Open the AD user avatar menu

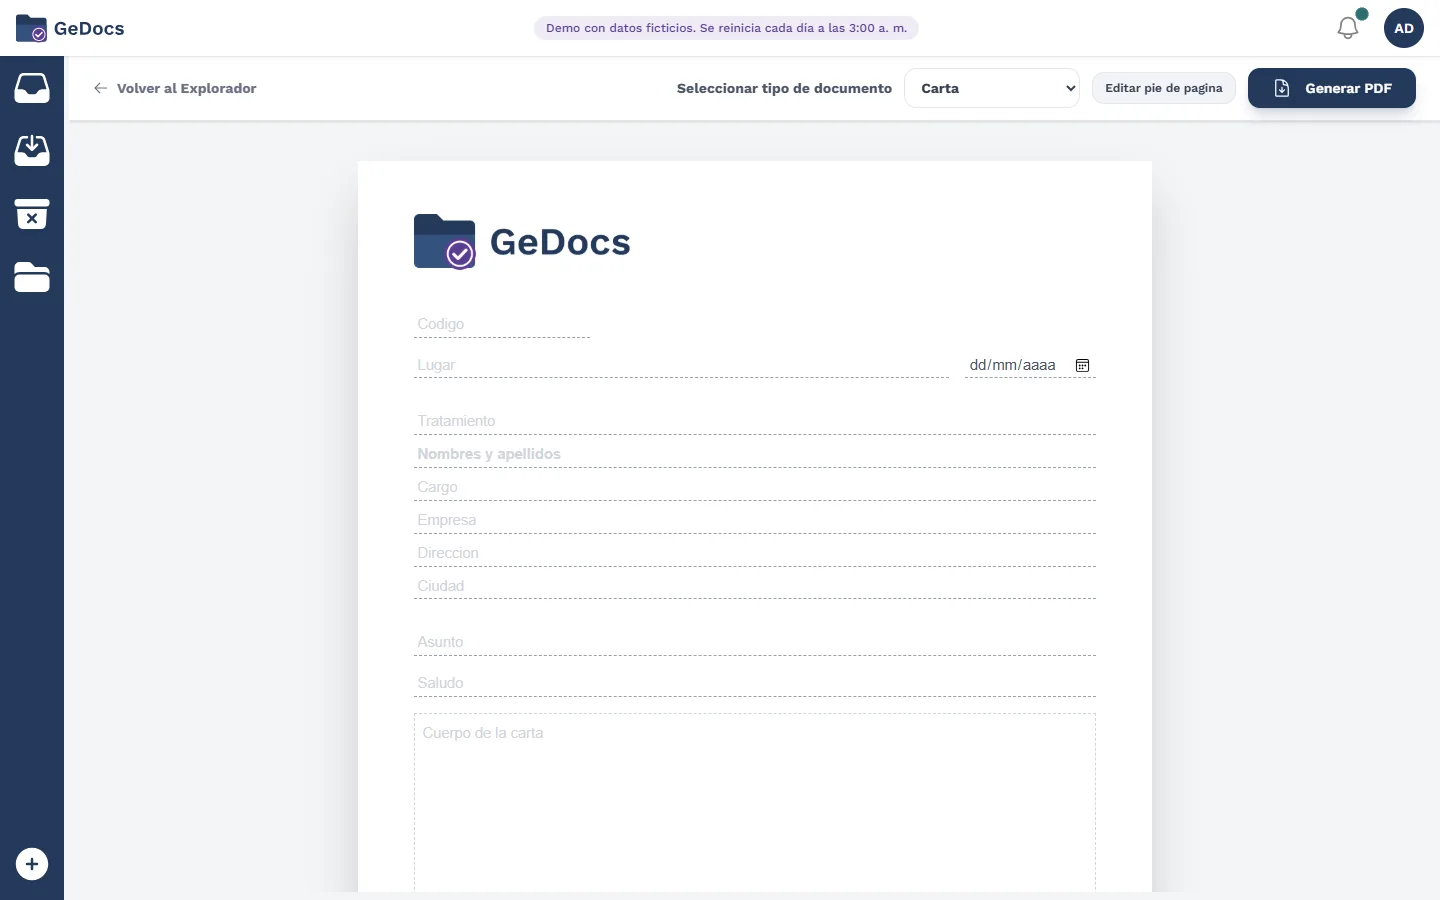[x=1404, y=28]
